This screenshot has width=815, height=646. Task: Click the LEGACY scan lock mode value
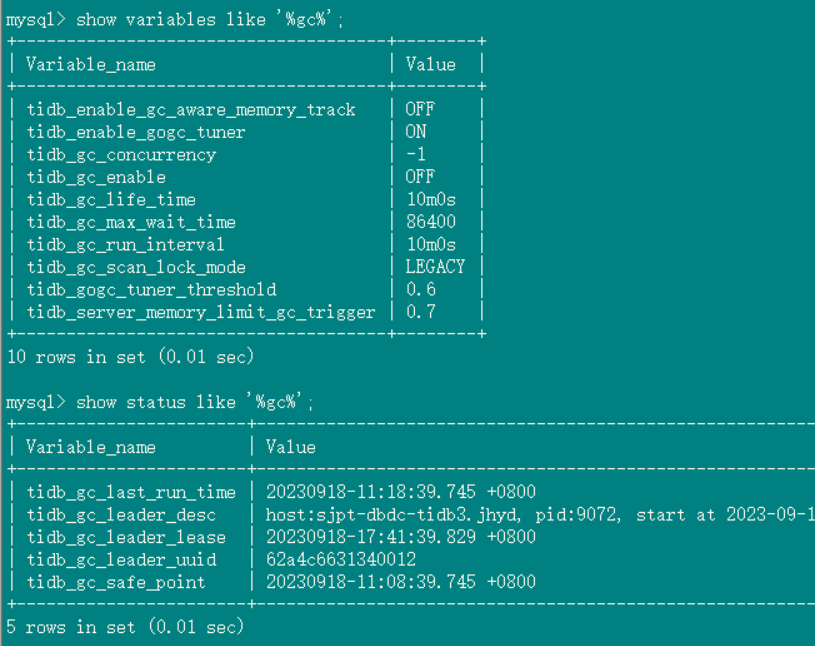(x=435, y=267)
